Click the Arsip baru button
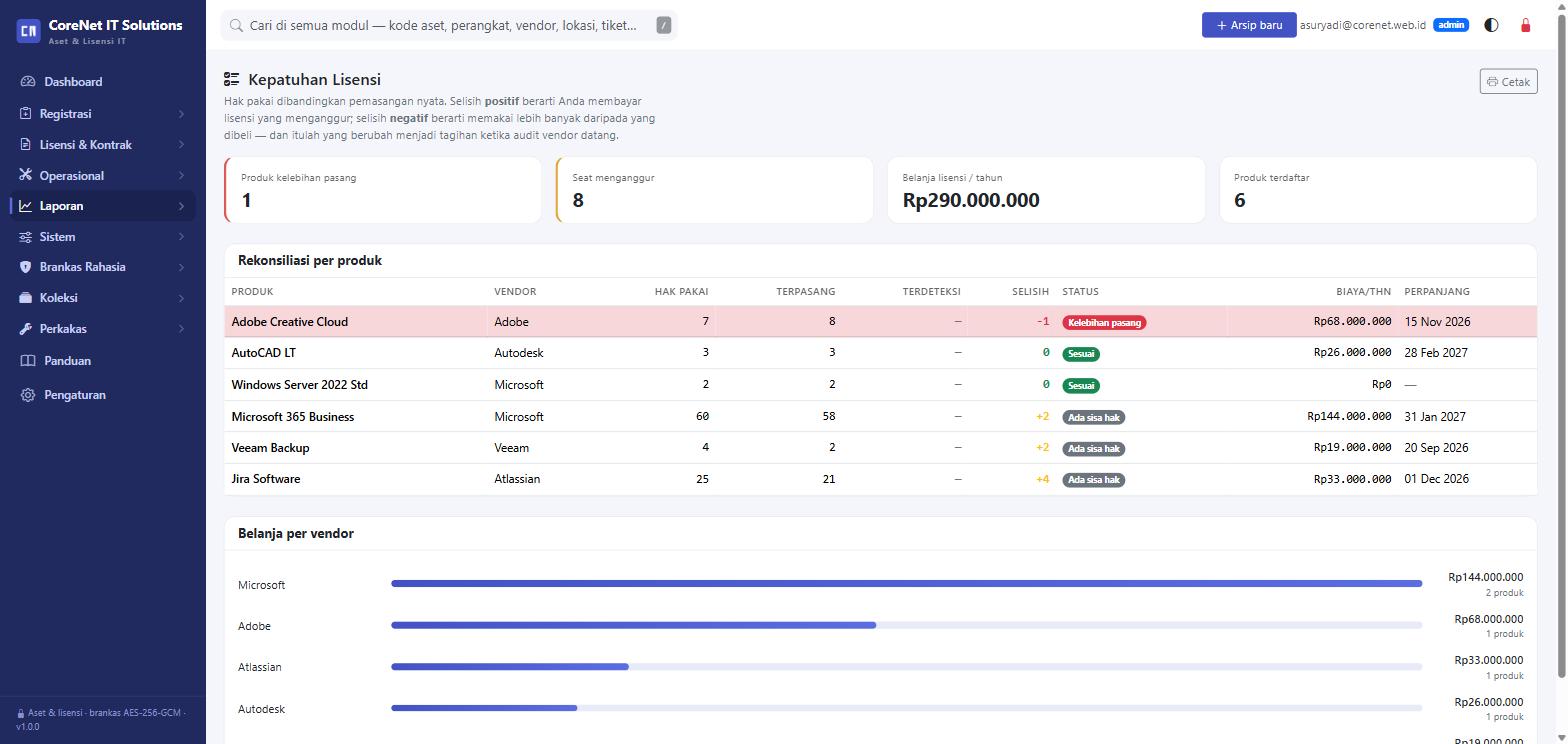This screenshot has width=1568, height=744. pos(1249,25)
